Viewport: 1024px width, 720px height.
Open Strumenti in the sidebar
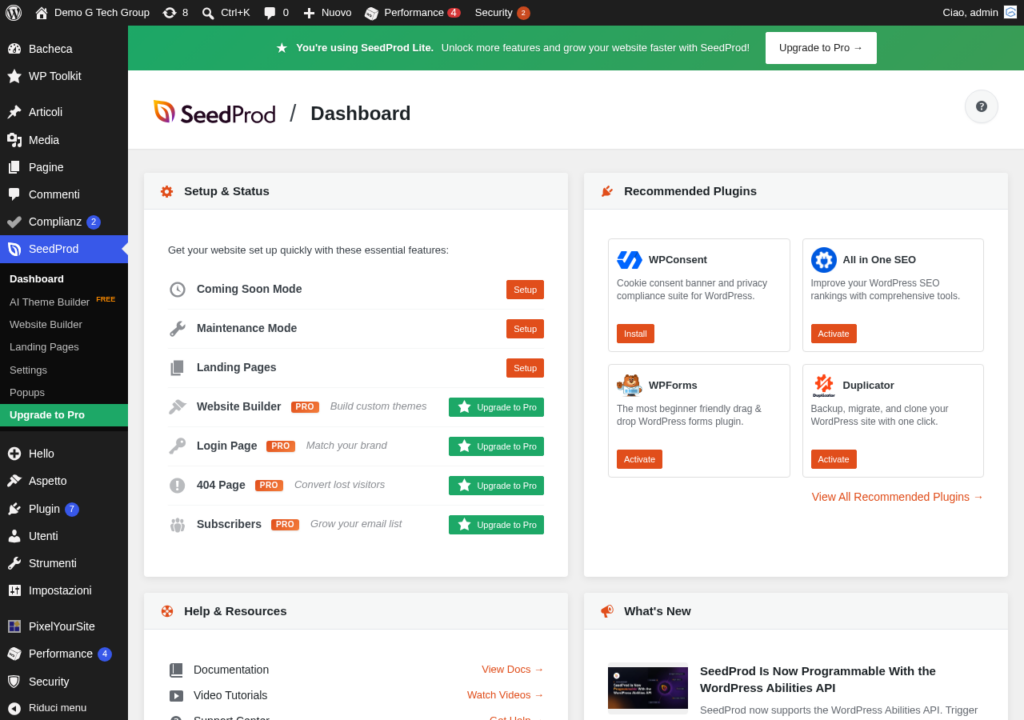click(x=64, y=563)
